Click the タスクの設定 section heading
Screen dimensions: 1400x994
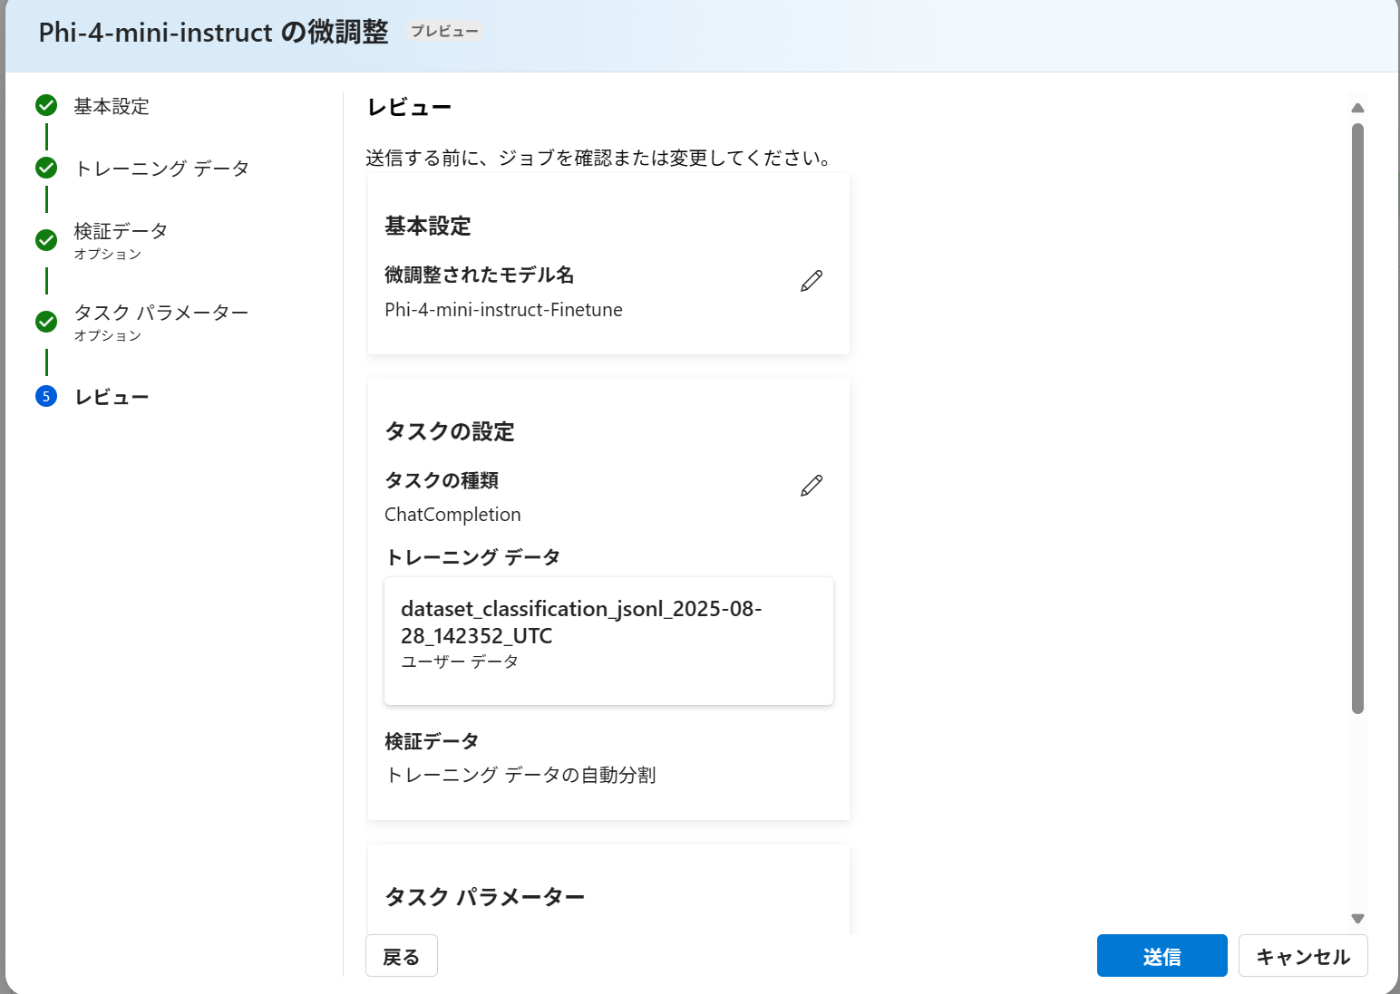(450, 432)
